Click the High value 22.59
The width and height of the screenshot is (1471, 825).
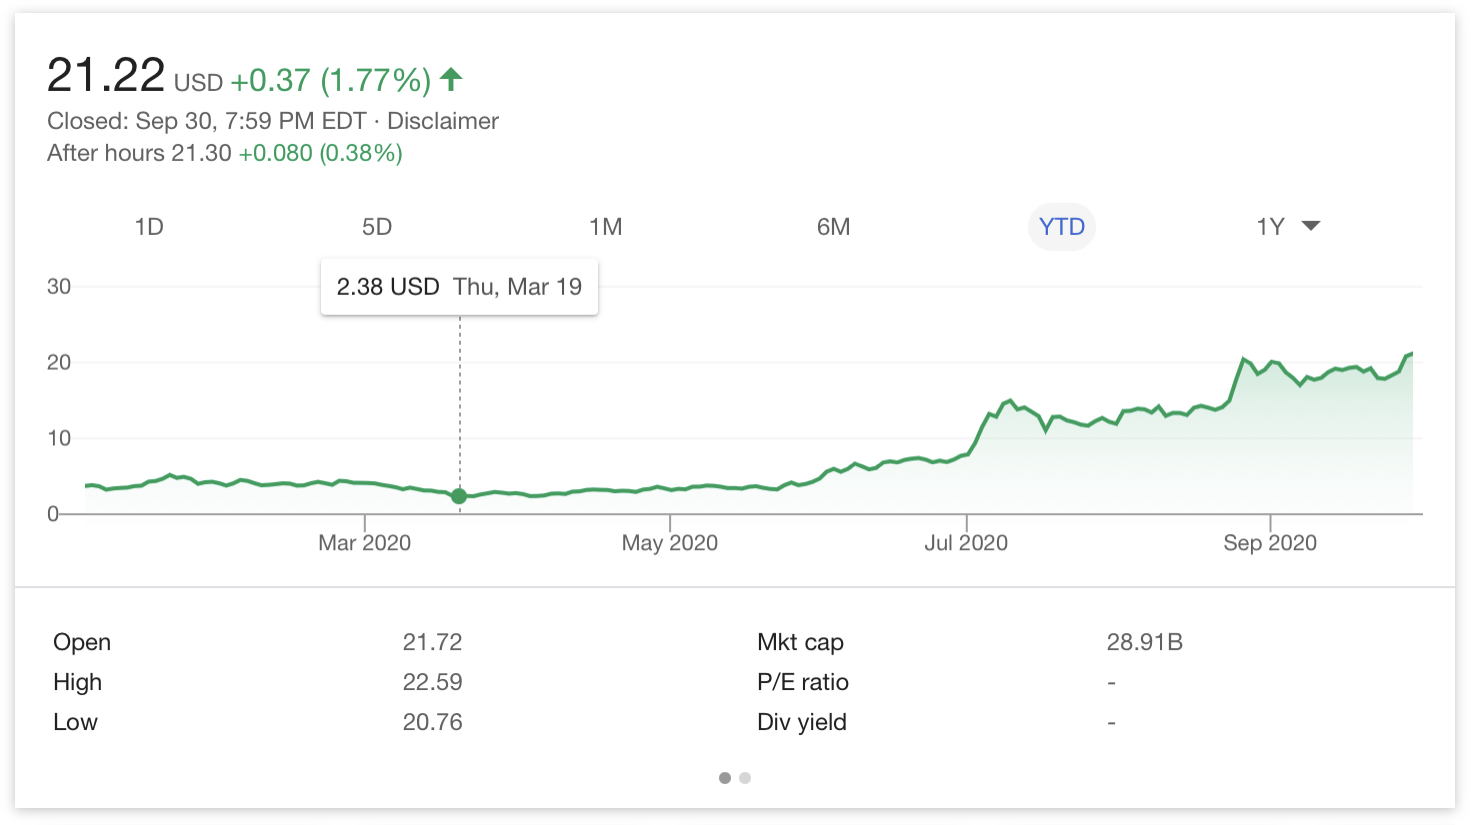tap(433, 682)
